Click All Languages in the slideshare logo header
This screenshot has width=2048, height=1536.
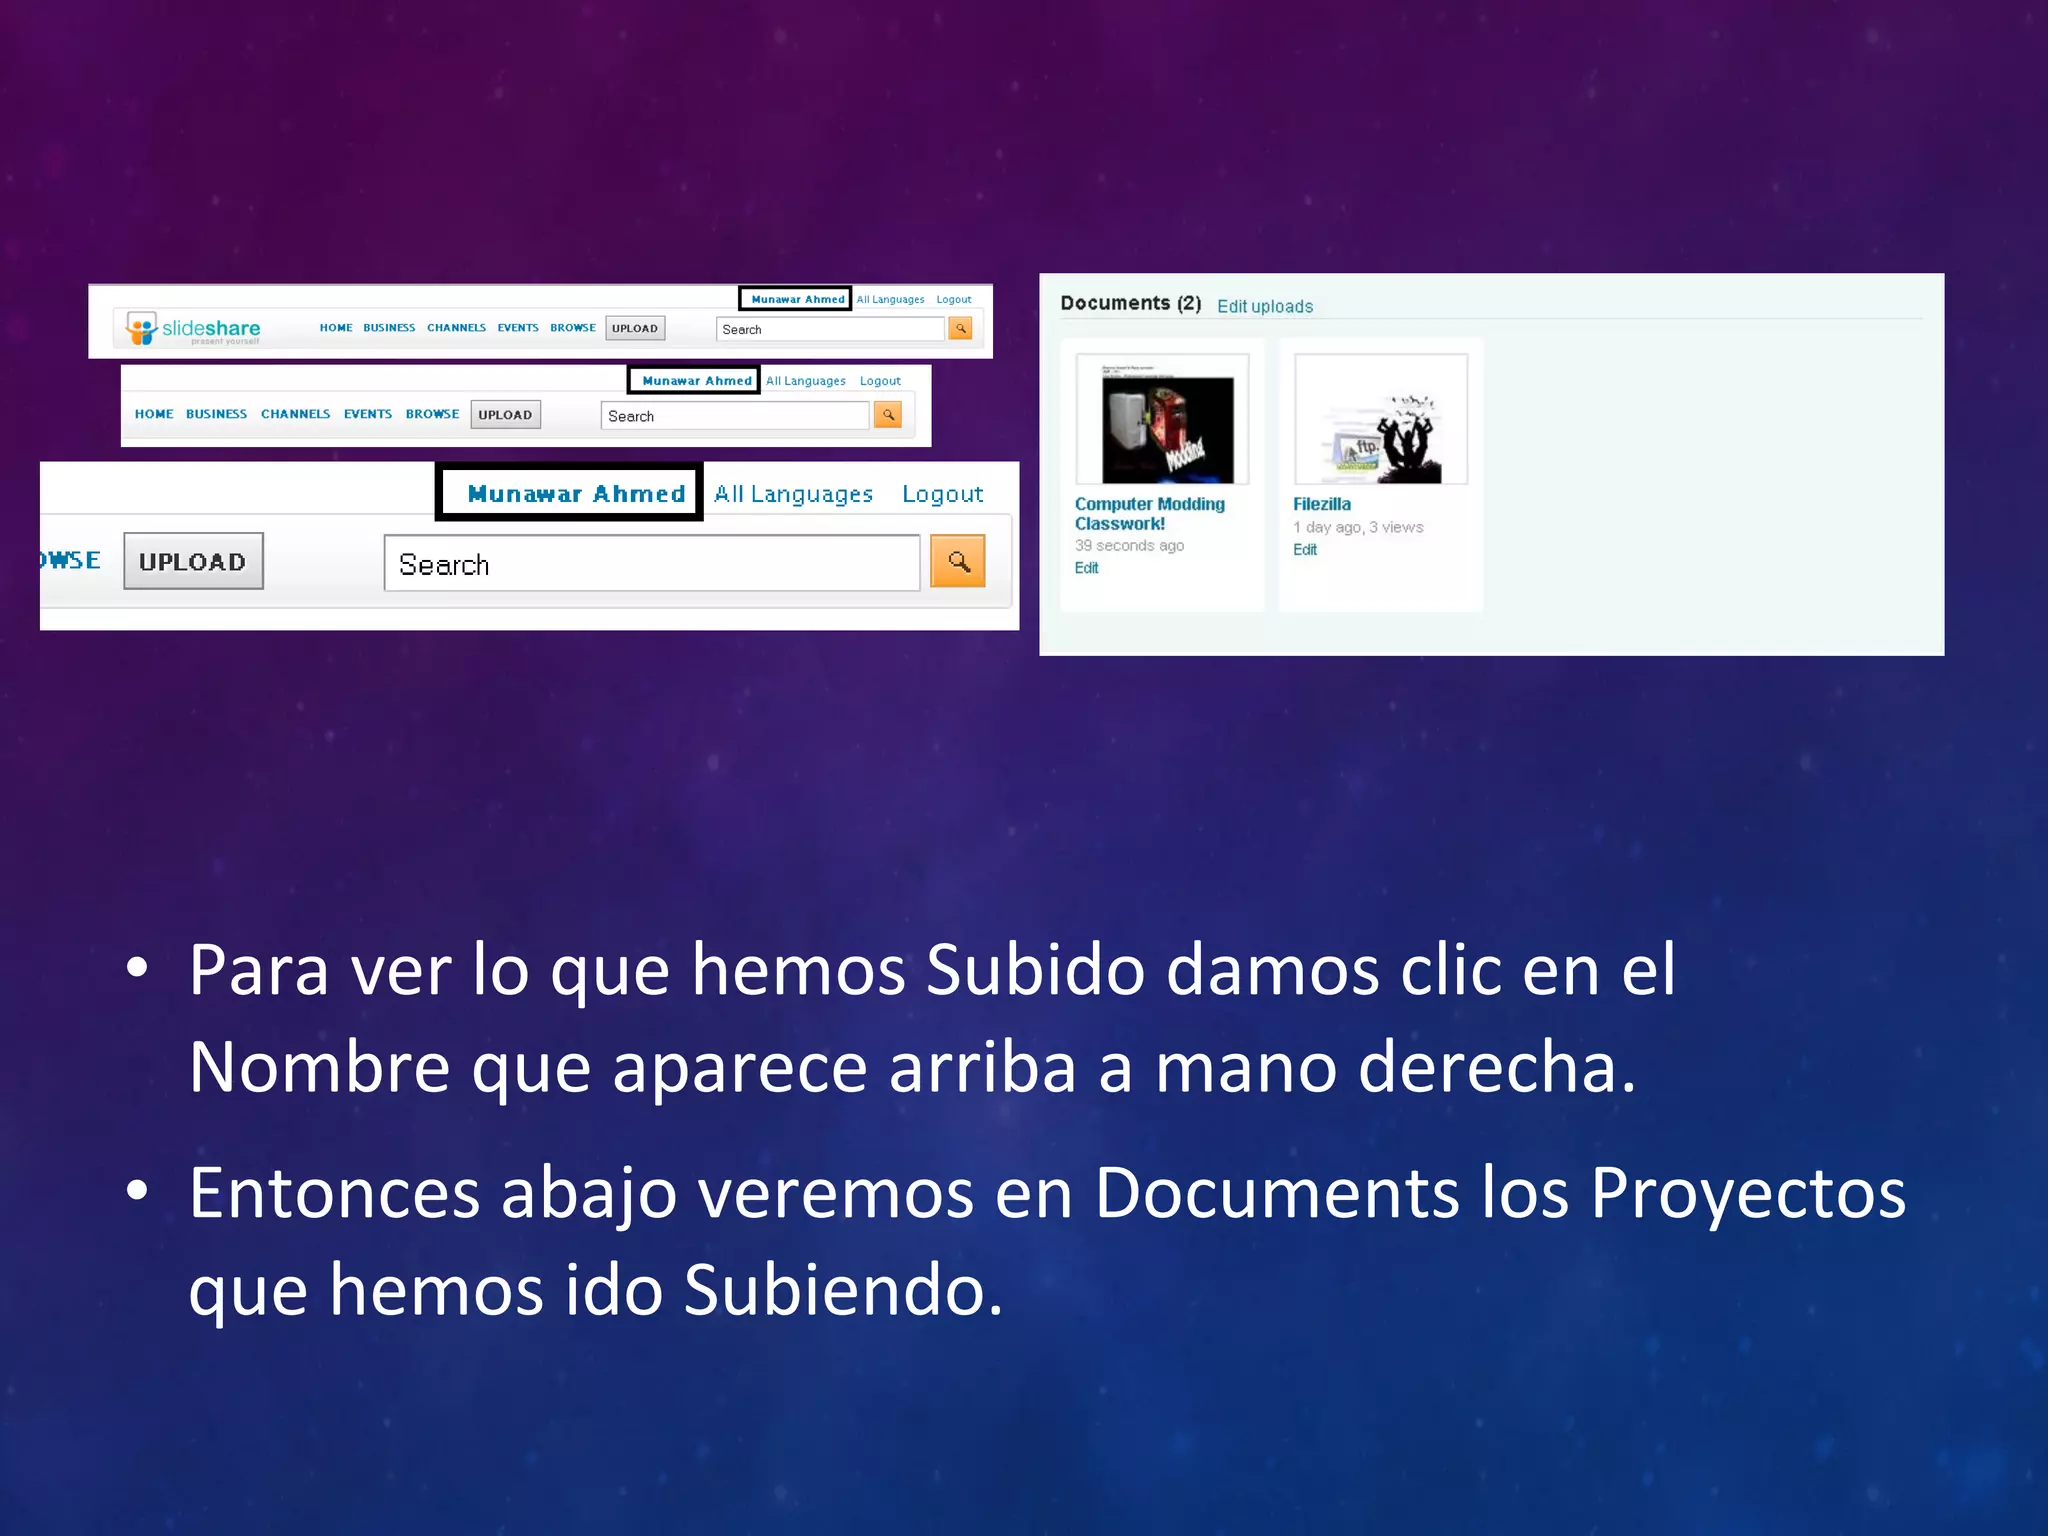coord(890,299)
